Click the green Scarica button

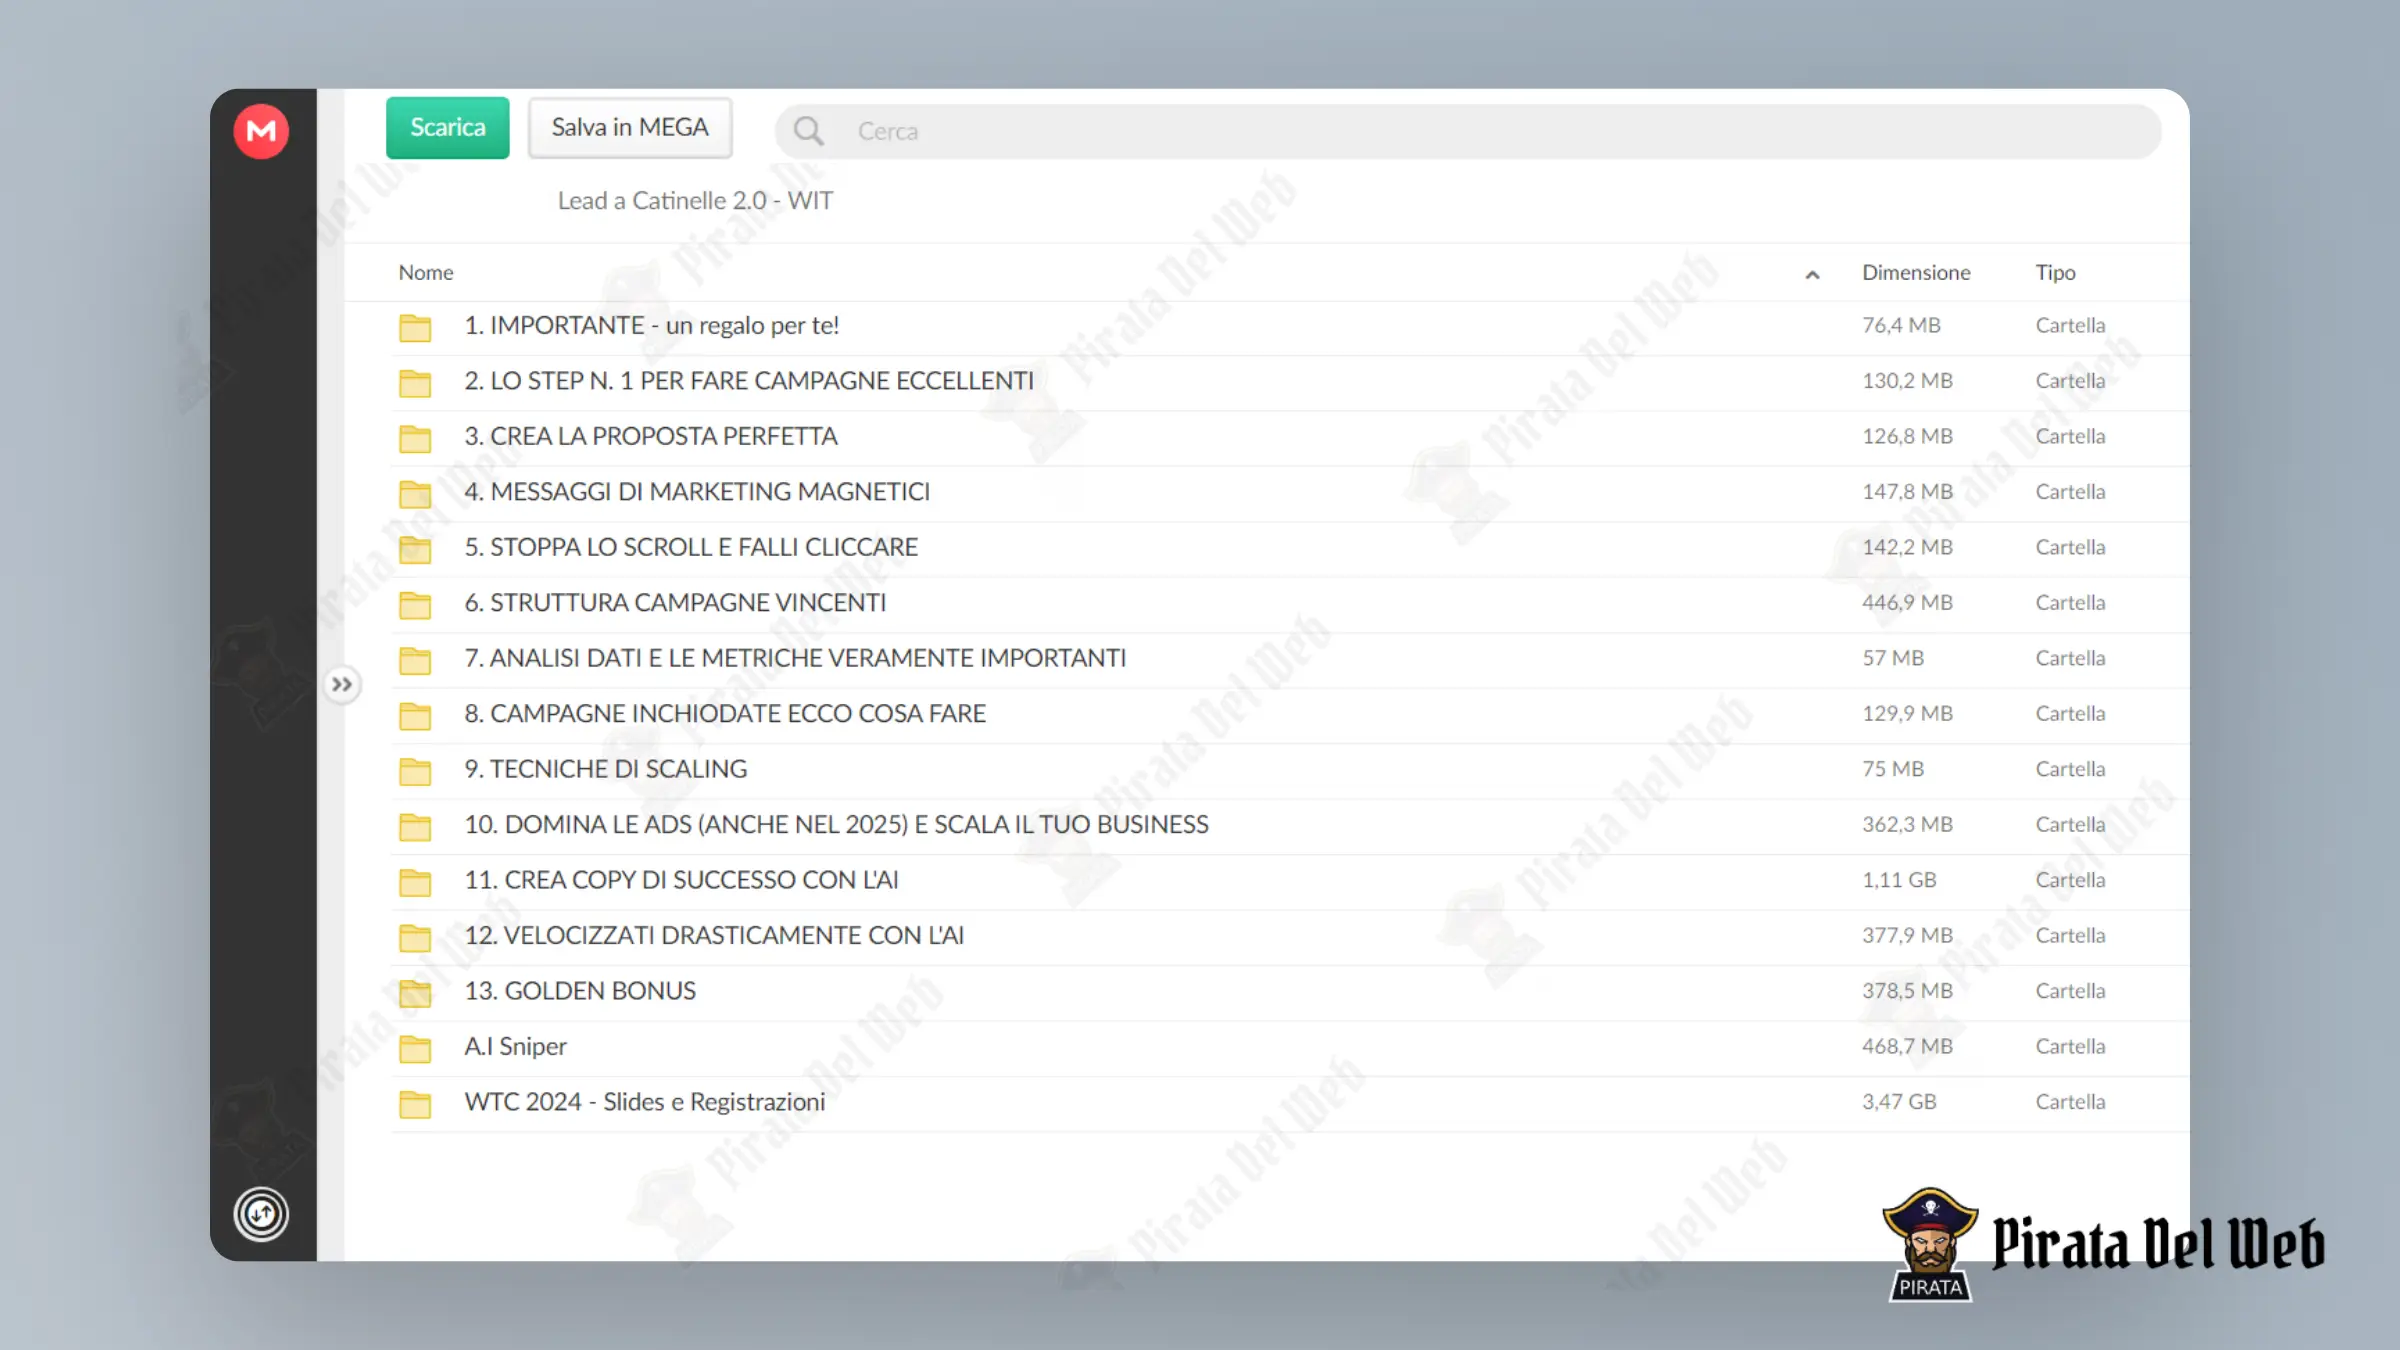tap(448, 128)
